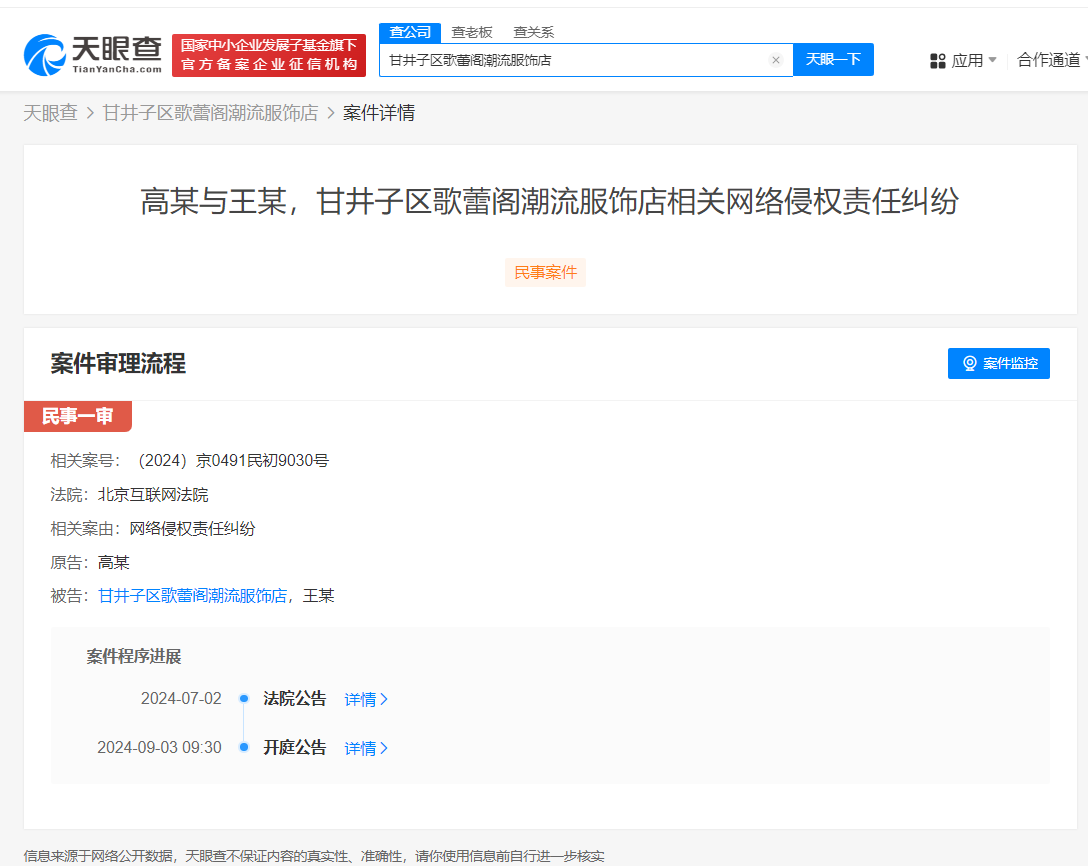Click the timeline dot next to 法院公告

[x=242, y=698]
